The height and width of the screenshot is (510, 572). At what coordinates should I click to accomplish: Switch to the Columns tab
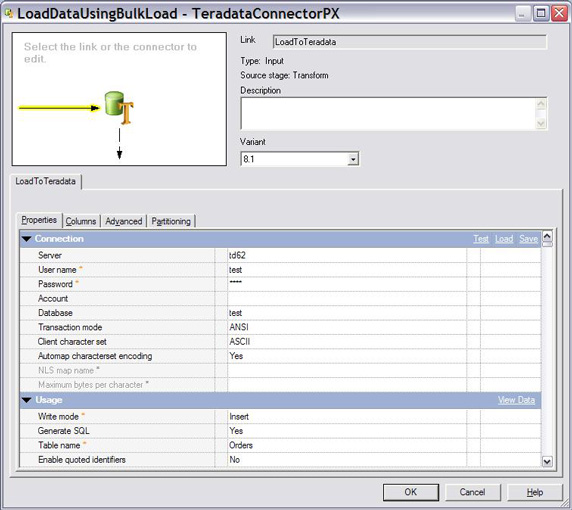tap(81, 221)
